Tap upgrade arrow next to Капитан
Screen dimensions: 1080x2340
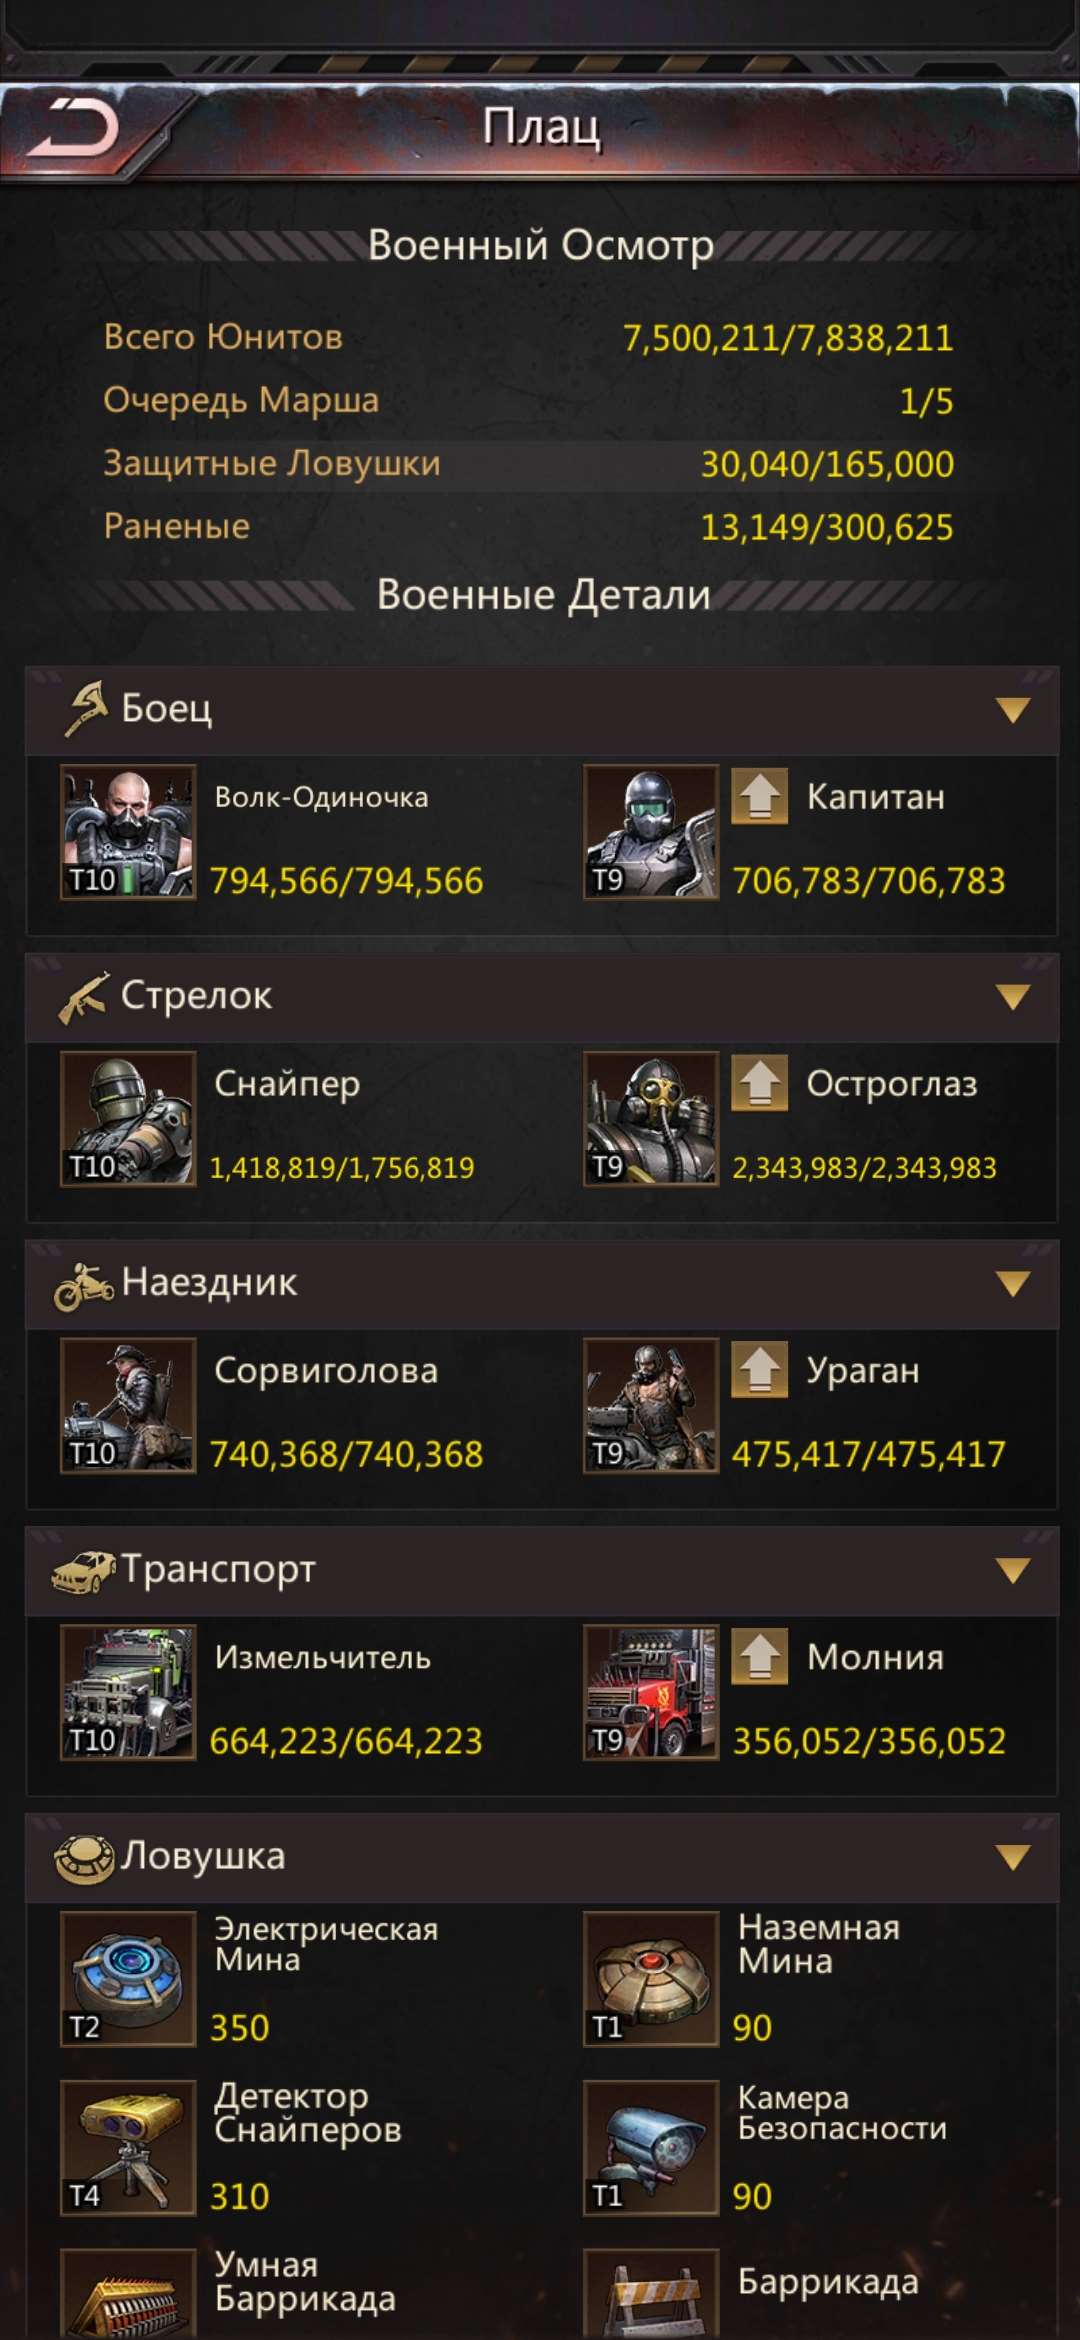pyautogui.click(x=759, y=796)
